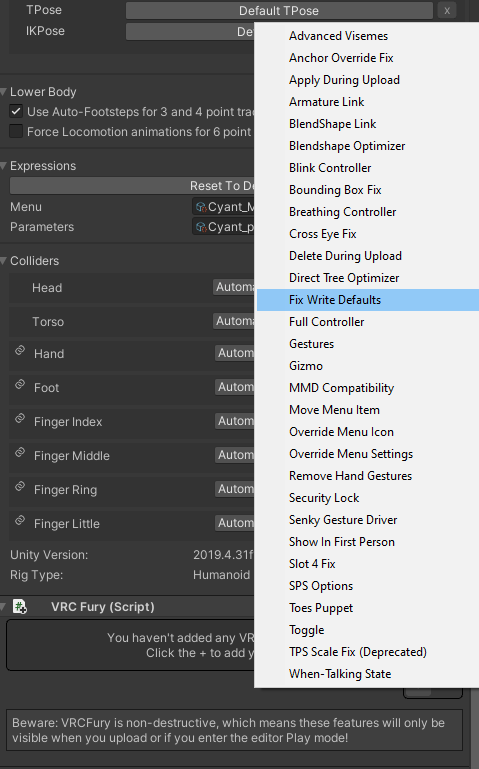The image size is (479, 769).
Task: Toggle link icon next to Finger Little
Action: 20,520
